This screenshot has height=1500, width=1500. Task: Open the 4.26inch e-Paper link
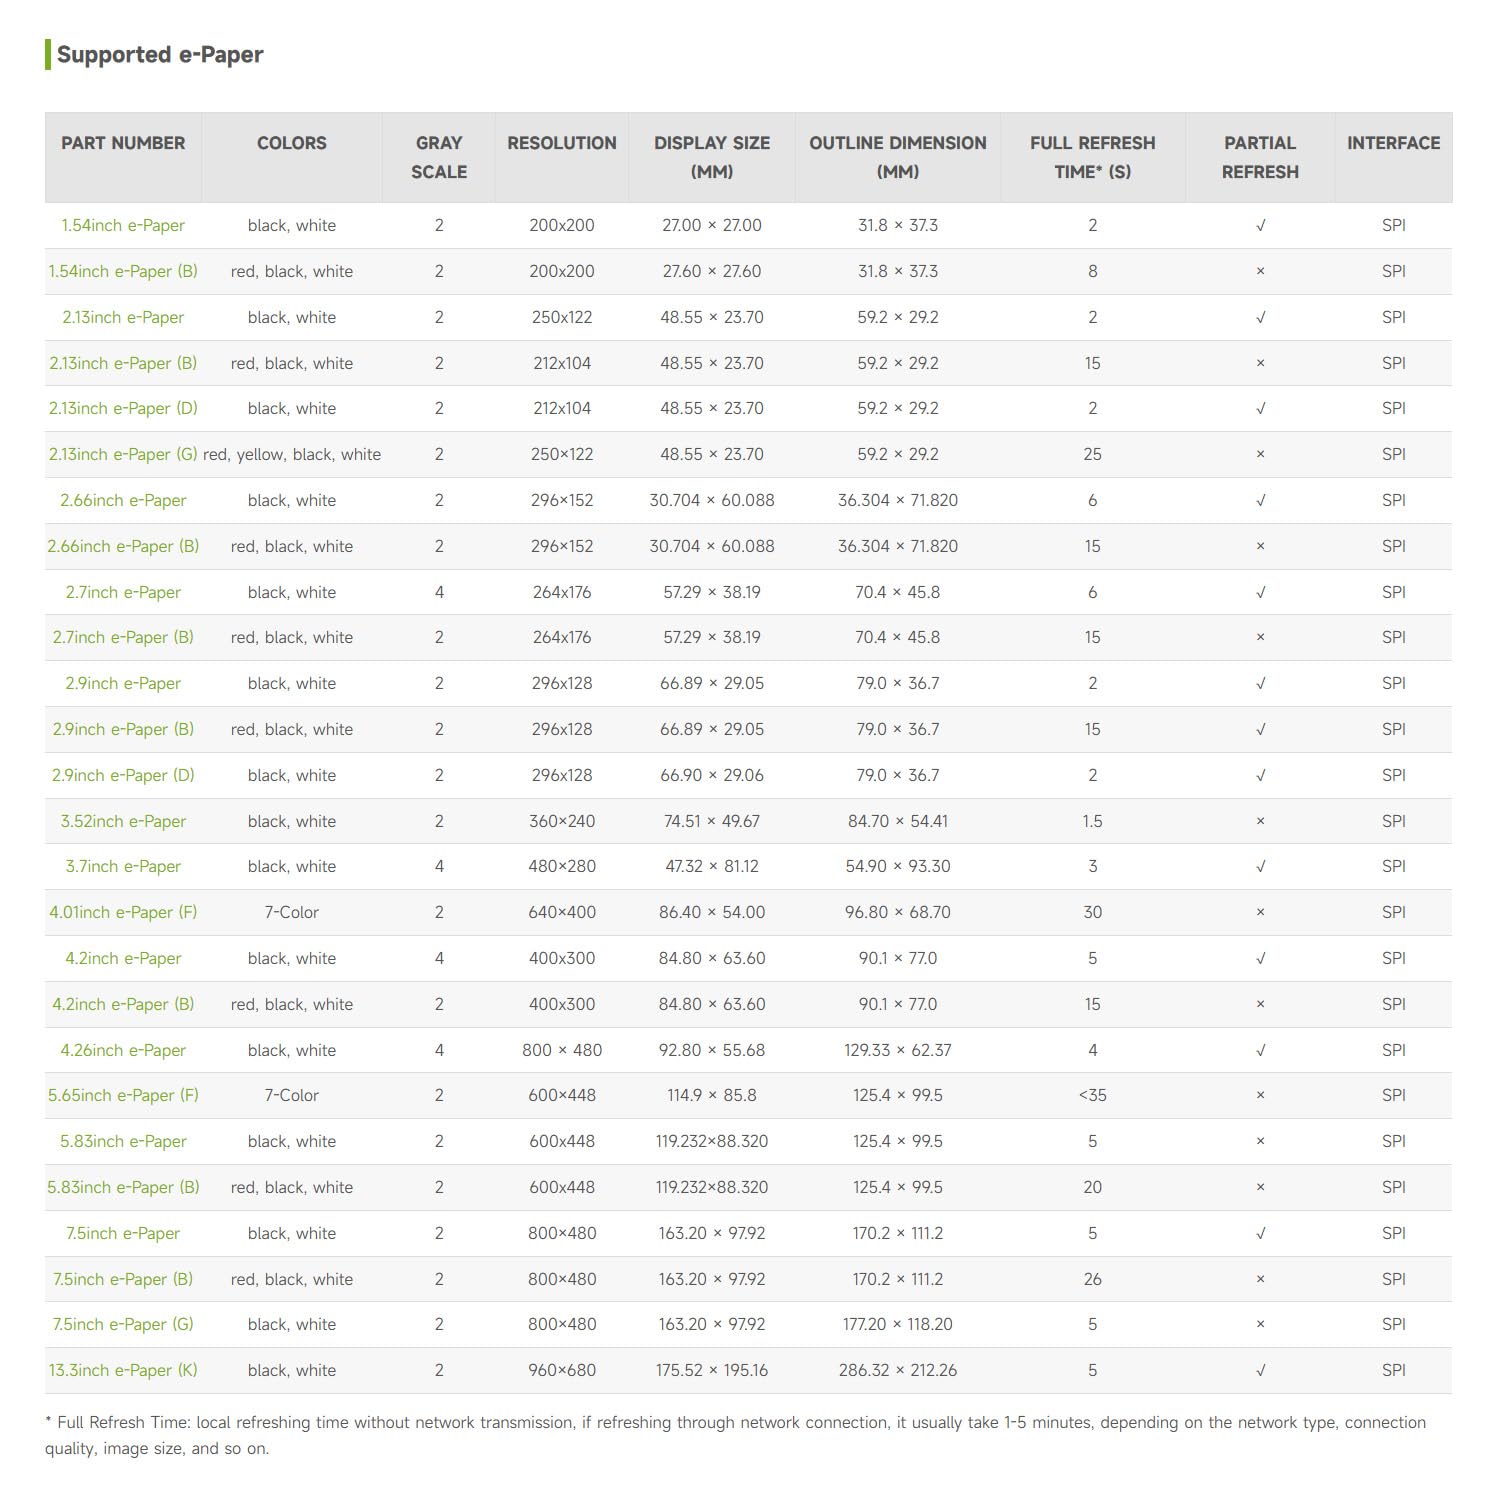pyautogui.click(x=123, y=1051)
